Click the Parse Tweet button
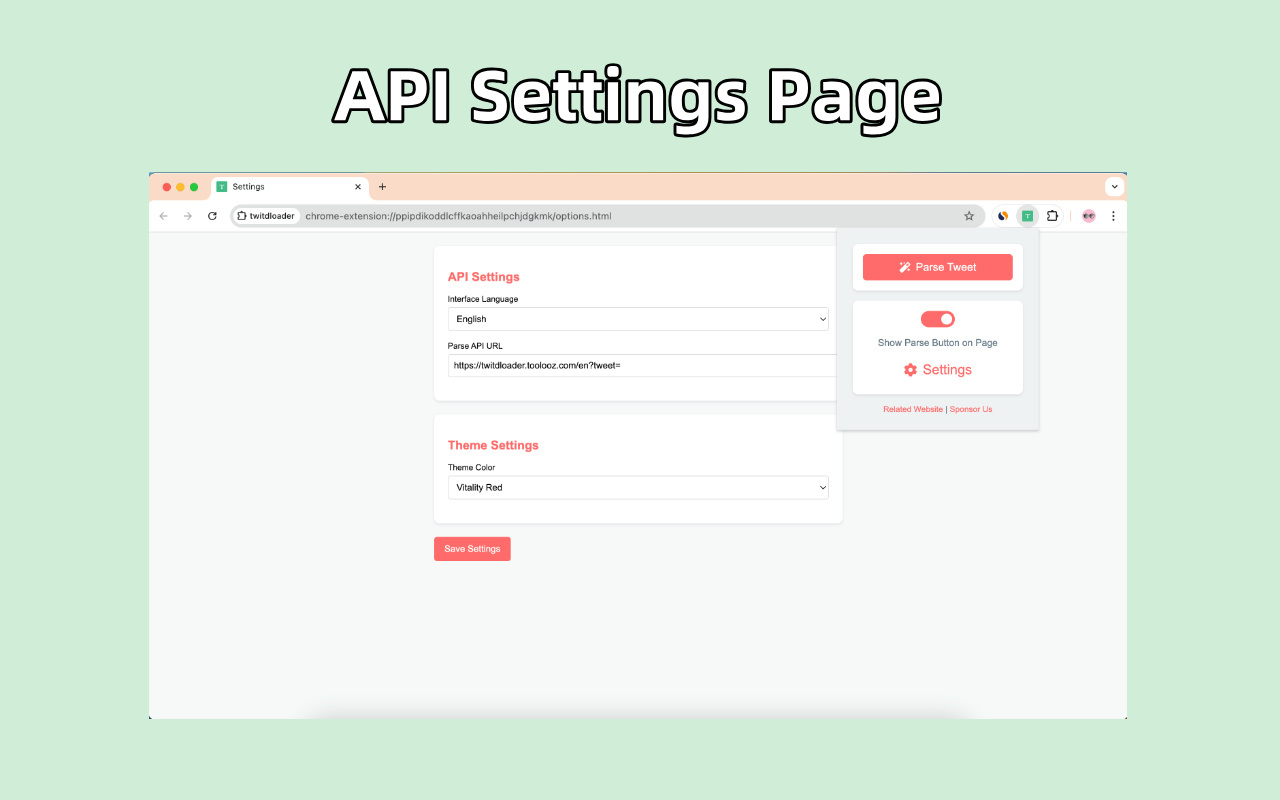The image size is (1280, 800). (938, 267)
